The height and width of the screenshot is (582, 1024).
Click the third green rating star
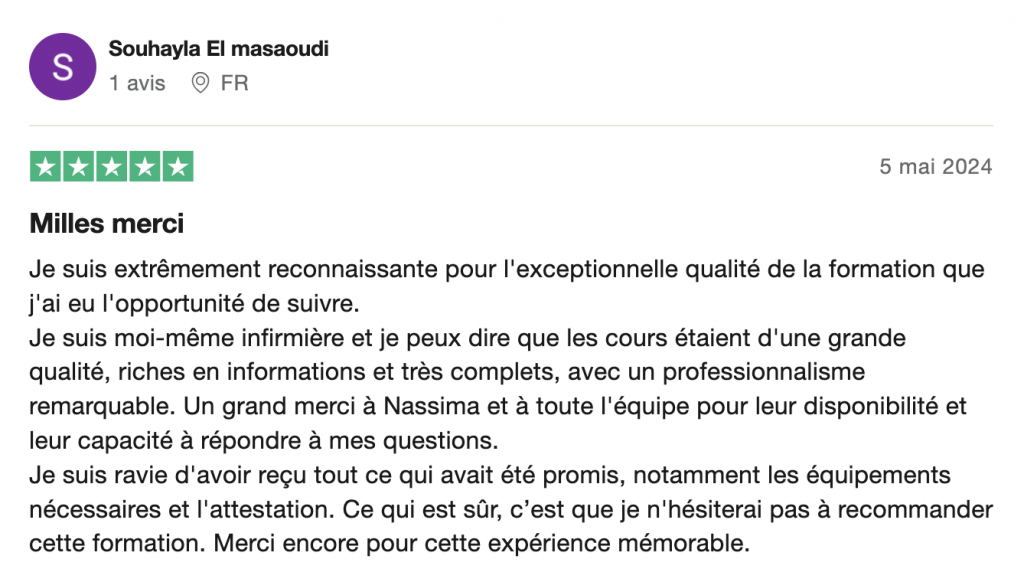pos(112,167)
